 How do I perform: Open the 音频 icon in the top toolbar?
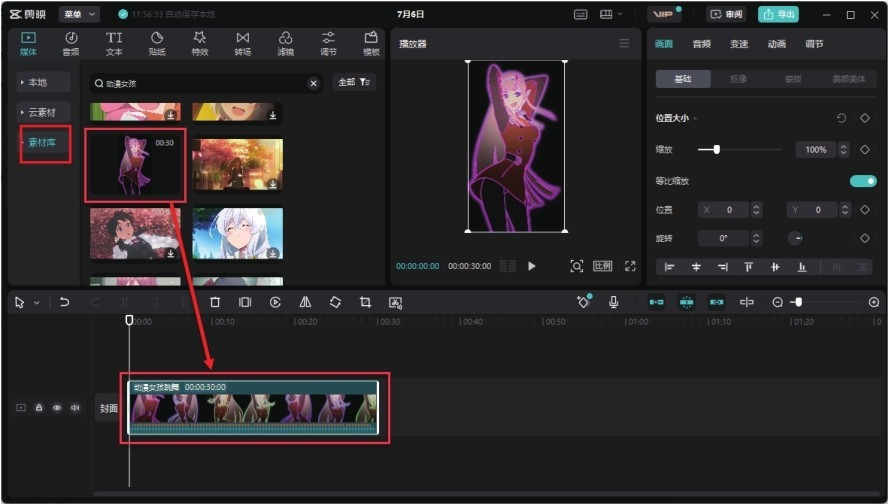(x=71, y=44)
